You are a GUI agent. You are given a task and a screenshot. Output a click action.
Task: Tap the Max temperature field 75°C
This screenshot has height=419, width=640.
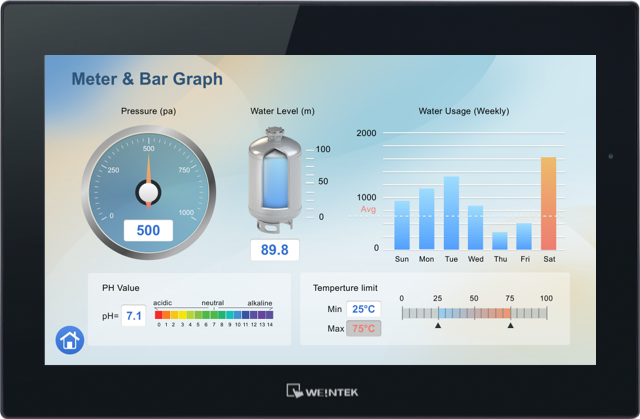(363, 328)
